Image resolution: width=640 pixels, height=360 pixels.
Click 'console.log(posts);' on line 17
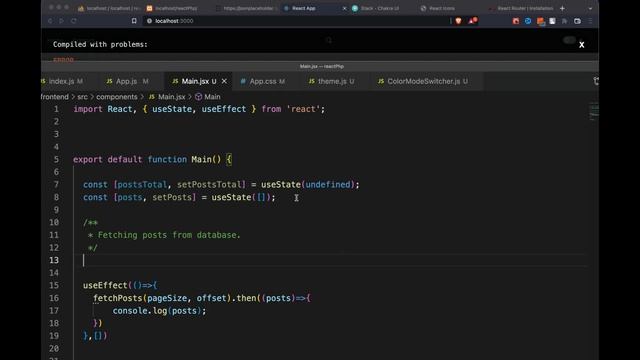coord(160,311)
